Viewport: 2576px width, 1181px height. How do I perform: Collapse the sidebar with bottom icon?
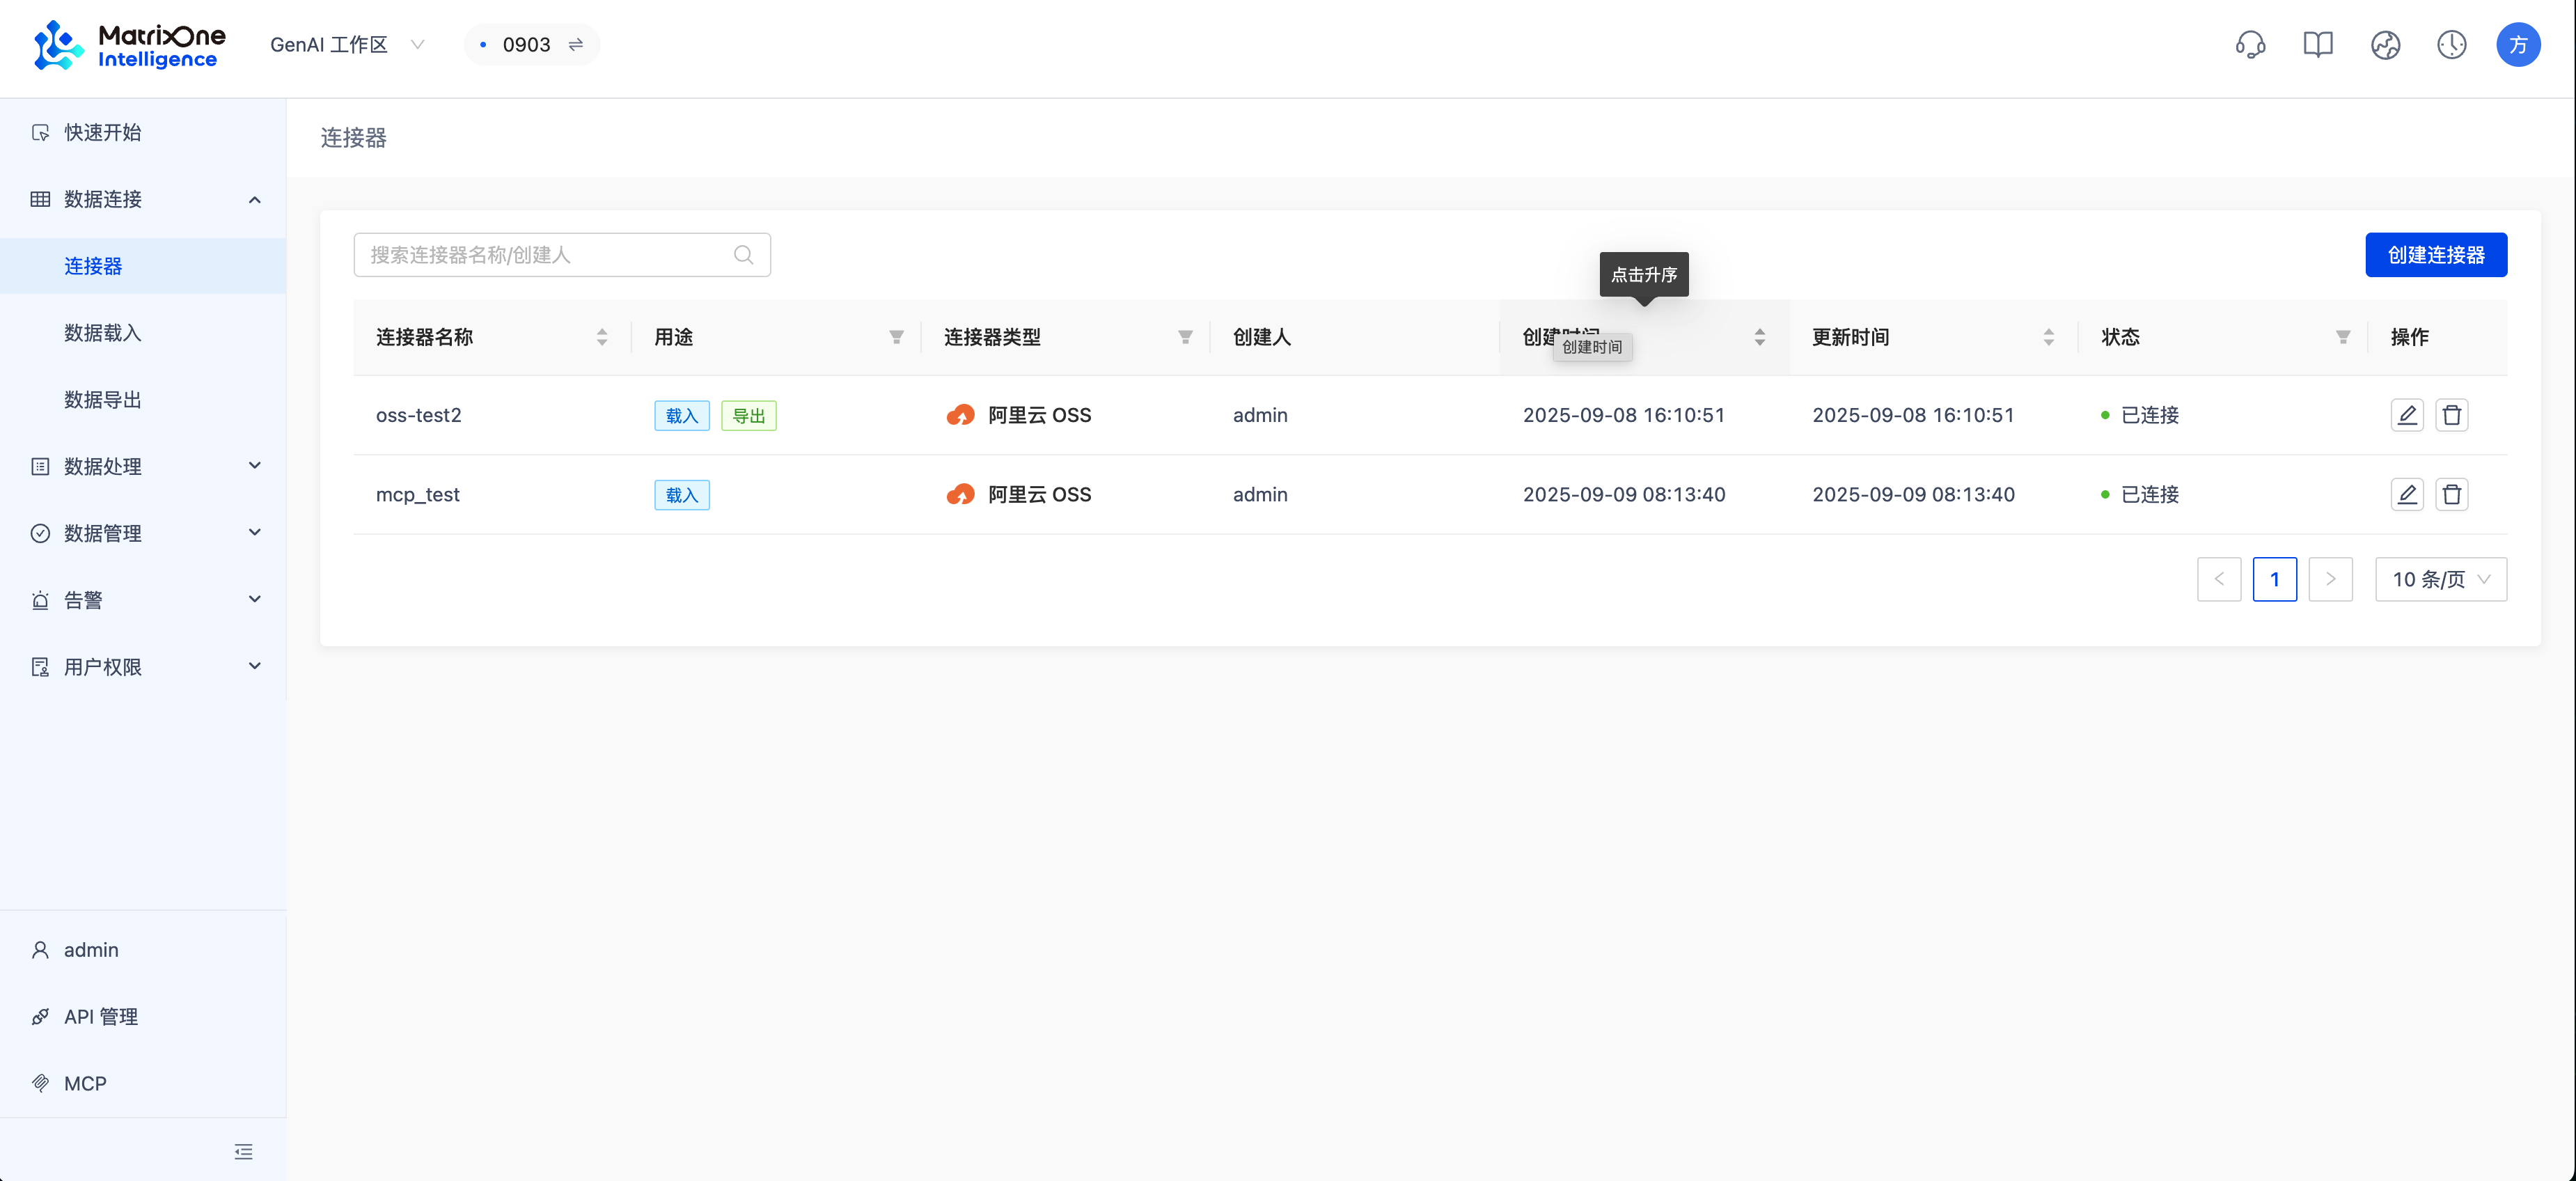tap(243, 1151)
